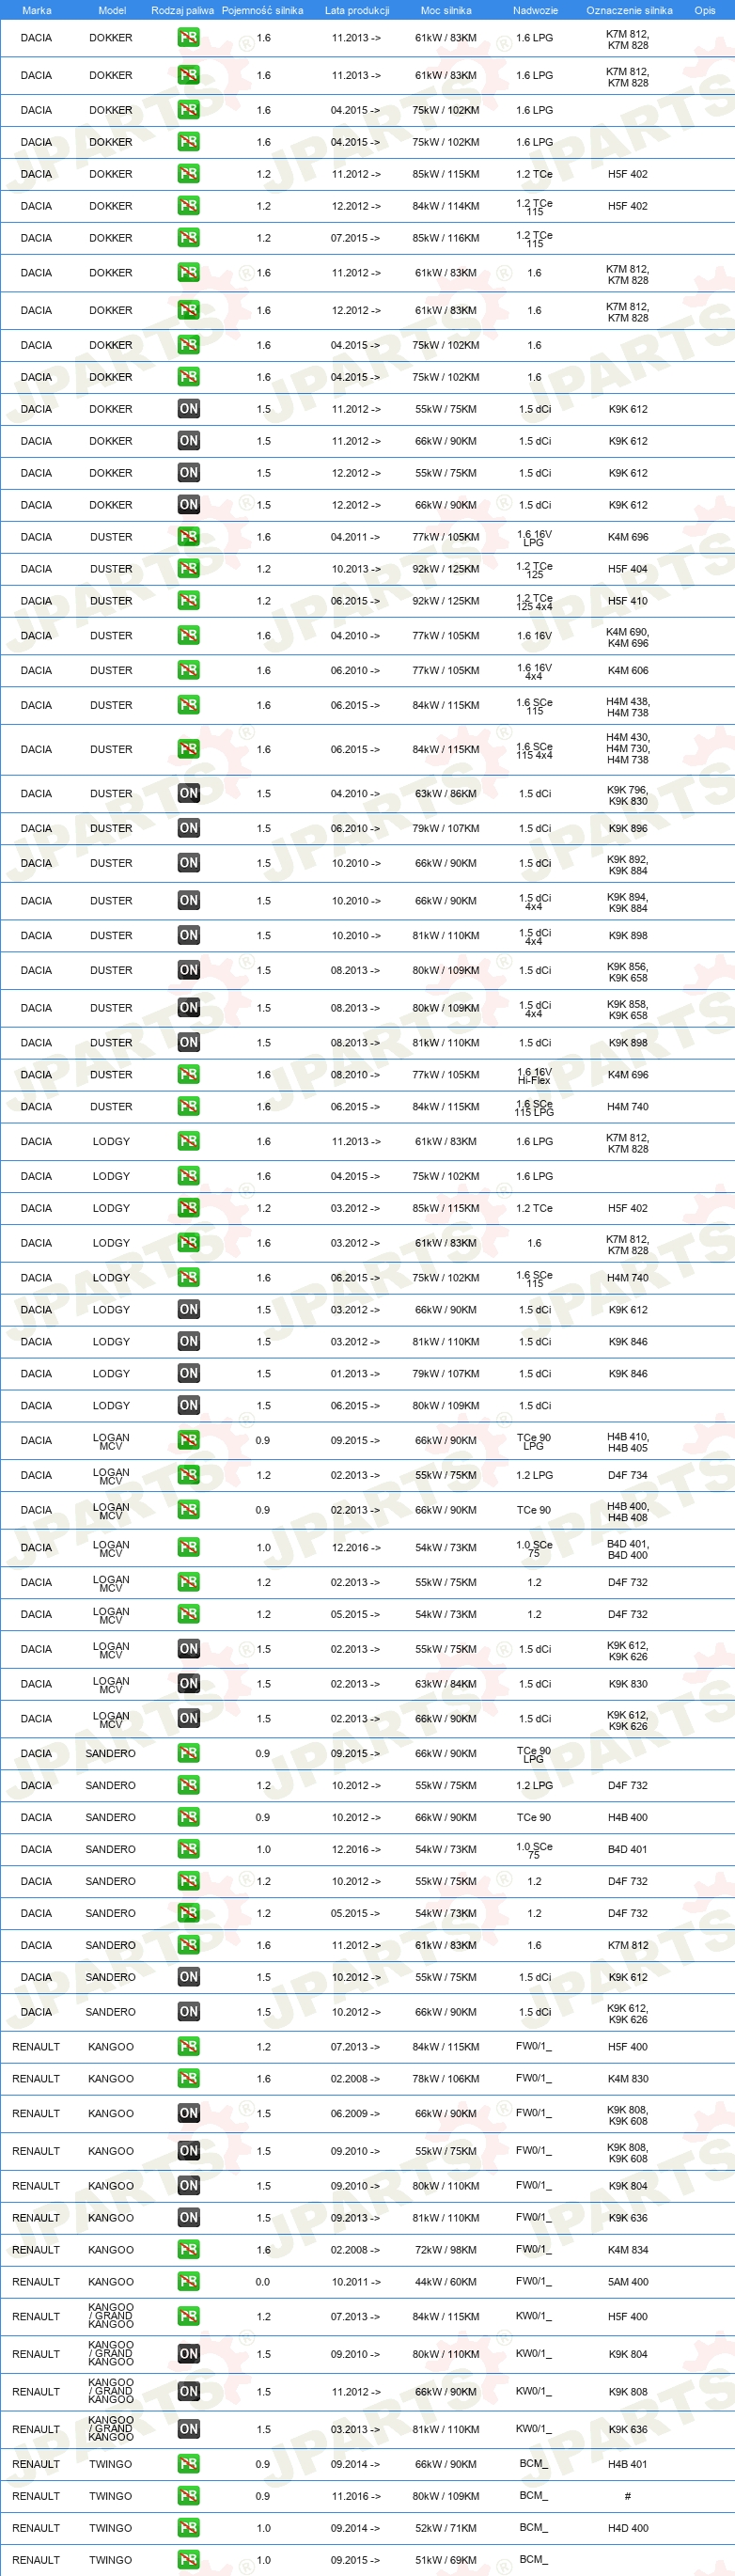Viewport: 735px width, 2576px height.
Task: Click the '0.0' engine capacity cell
Action: [263, 2282]
